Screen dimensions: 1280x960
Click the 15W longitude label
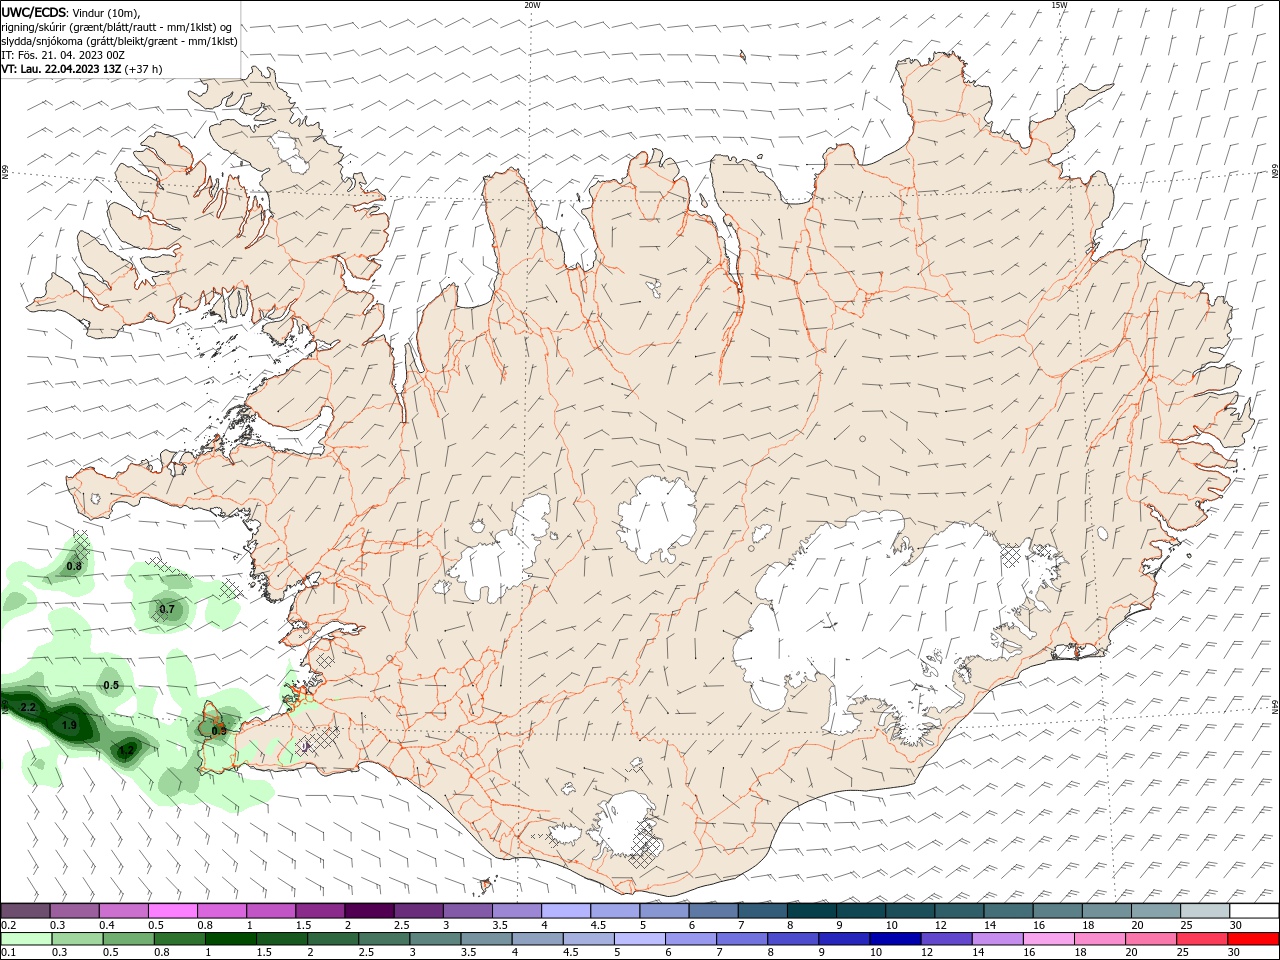(1059, 5)
